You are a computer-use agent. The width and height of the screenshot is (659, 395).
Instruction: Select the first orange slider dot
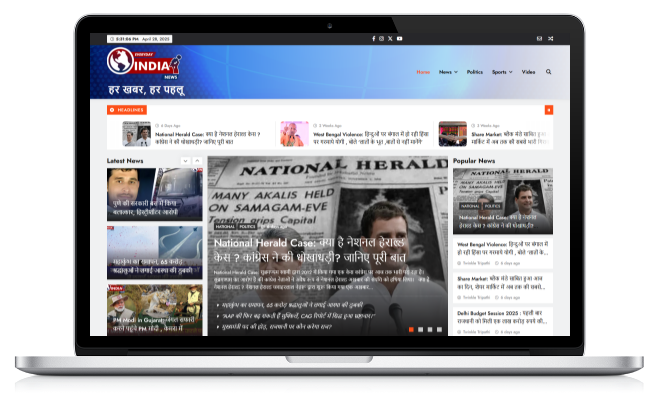(411, 329)
